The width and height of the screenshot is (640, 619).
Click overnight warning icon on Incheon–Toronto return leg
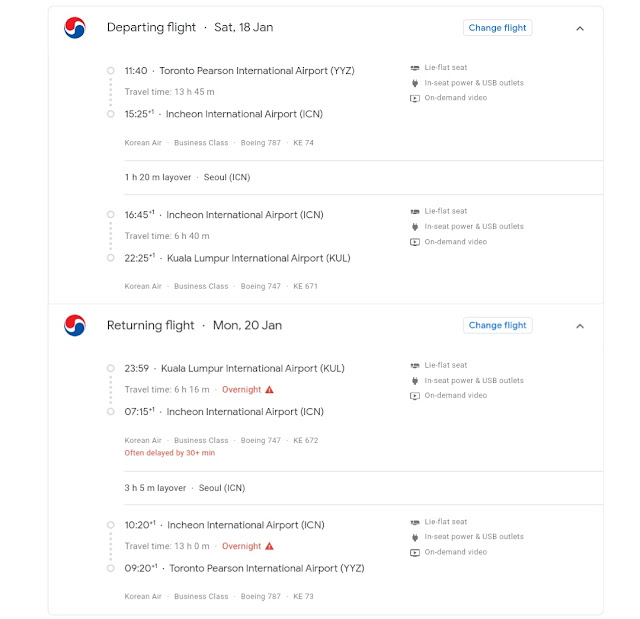point(269,547)
